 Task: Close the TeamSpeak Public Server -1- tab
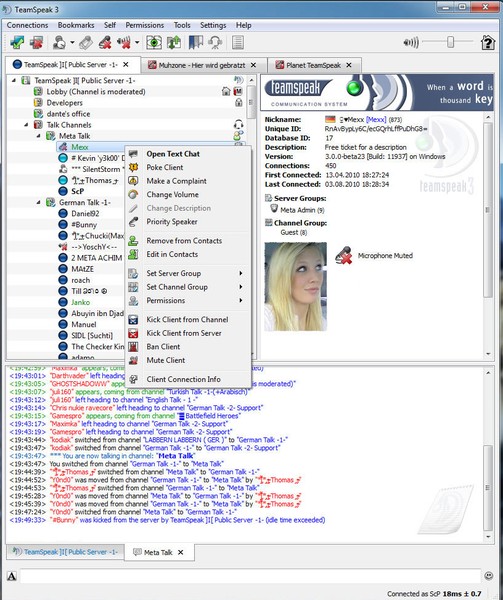pos(125,65)
